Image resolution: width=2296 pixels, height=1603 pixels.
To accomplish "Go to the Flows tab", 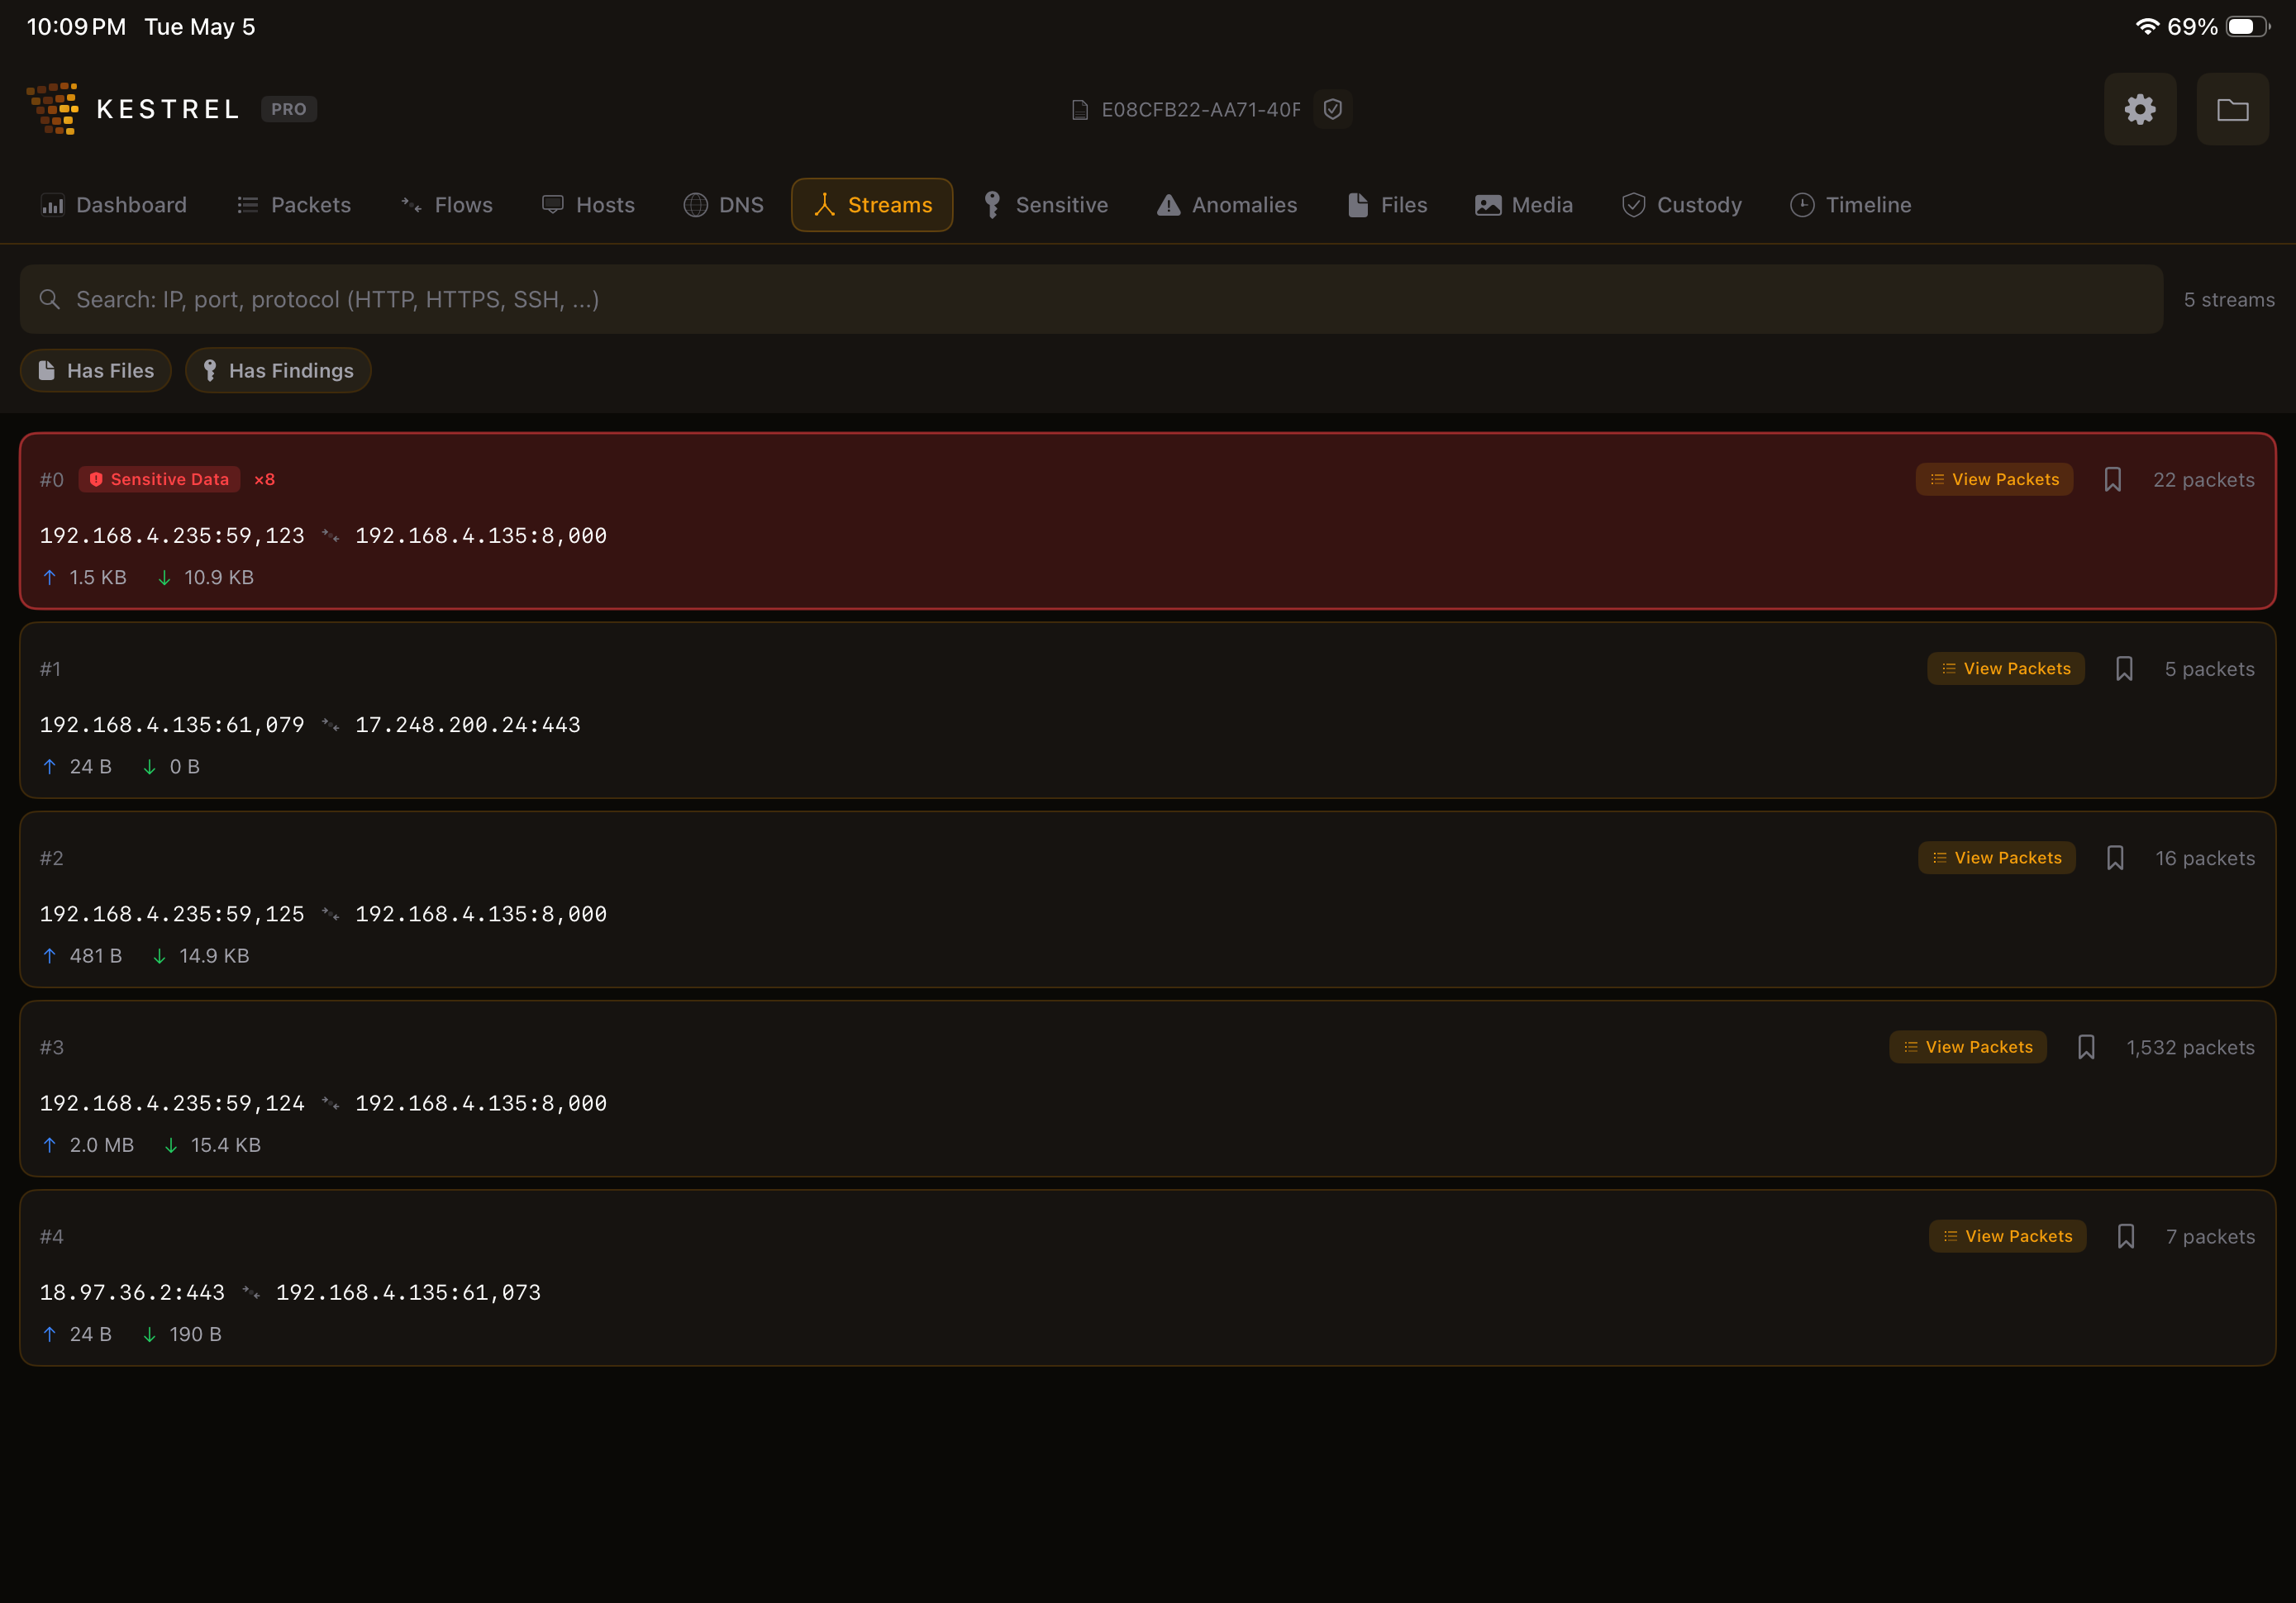I will click(x=447, y=205).
